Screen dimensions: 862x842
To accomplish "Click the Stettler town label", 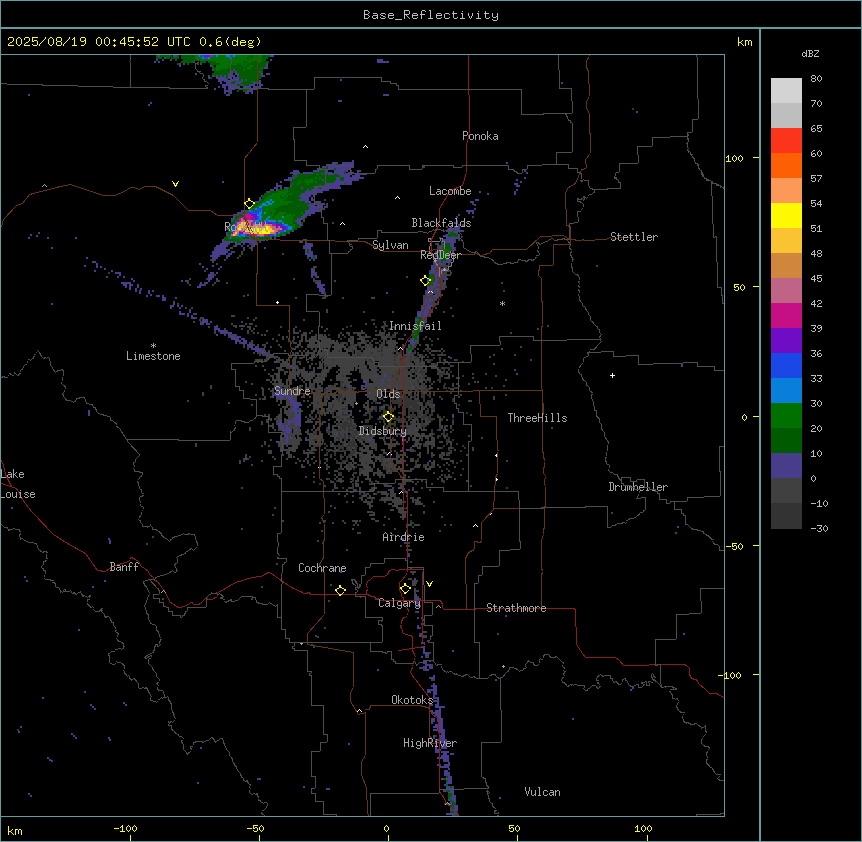I will click(x=634, y=237).
